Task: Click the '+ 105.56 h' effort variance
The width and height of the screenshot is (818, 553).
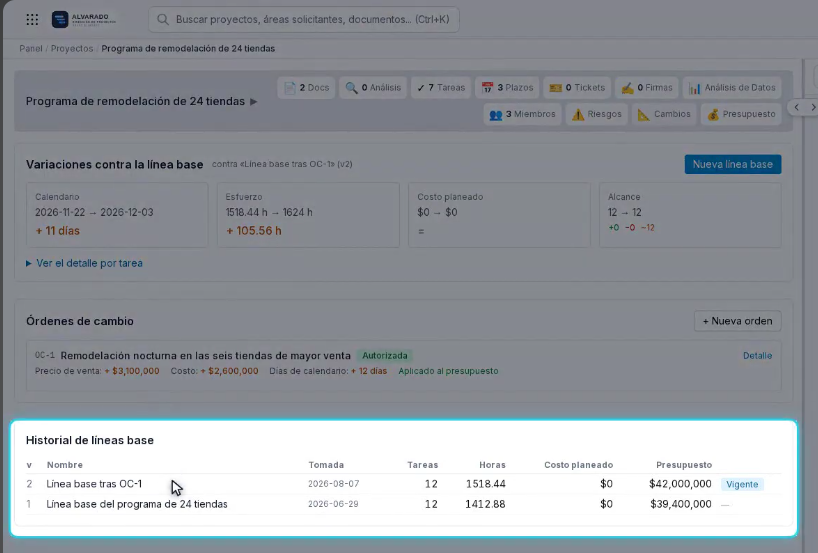Action: click(x=254, y=231)
